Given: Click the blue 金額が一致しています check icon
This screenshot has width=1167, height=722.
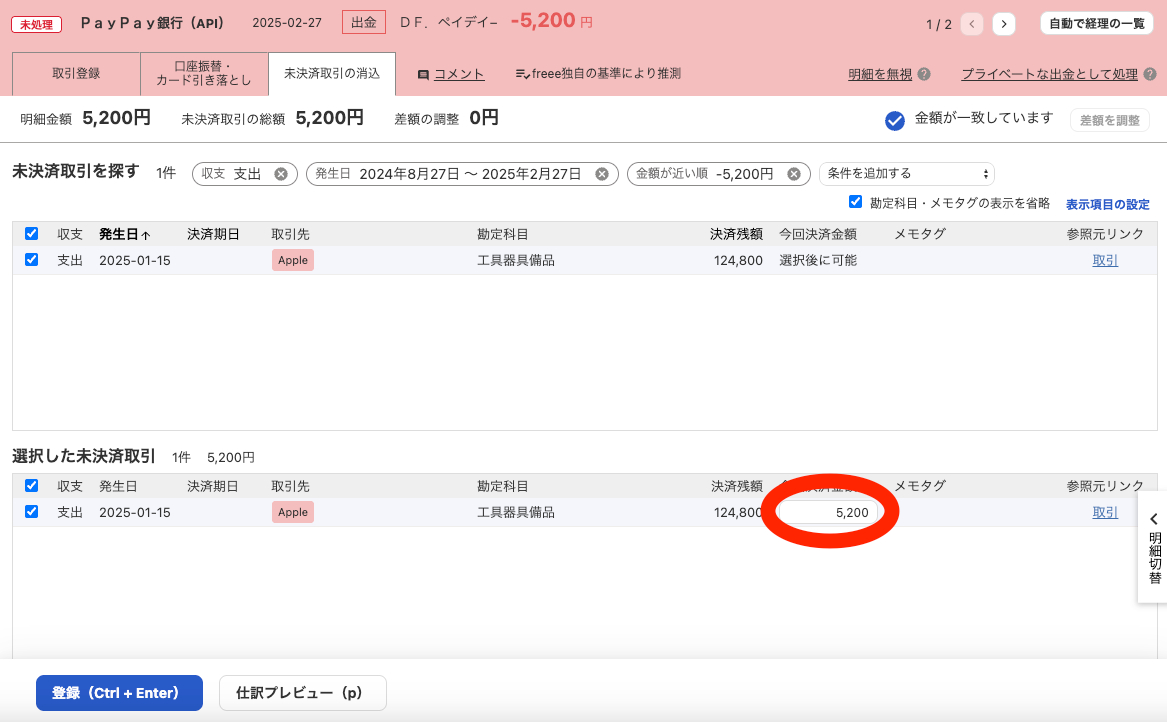Looking at the screenshot, I should 894,120.
